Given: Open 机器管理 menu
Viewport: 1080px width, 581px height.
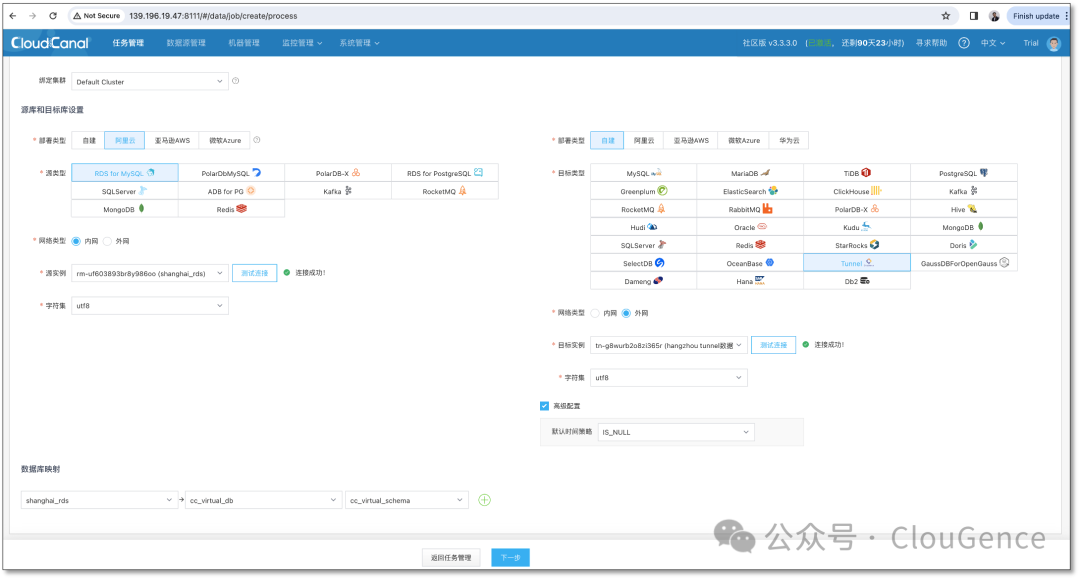Looking at the screenshot, I should pos(244,43).
